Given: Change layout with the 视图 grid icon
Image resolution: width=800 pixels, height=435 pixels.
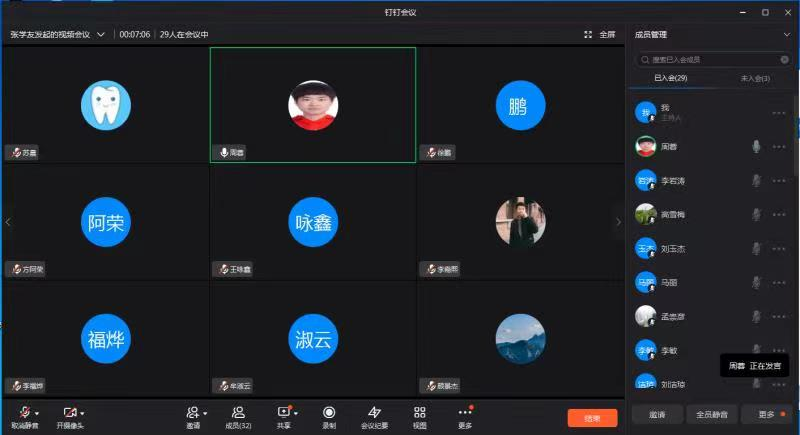Looking at the screenshot, I should pos(419,412).
